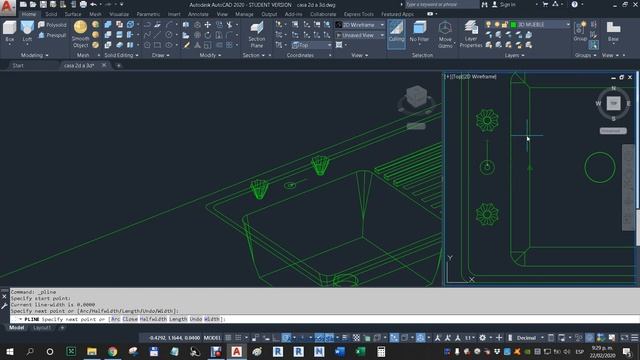Open the 2D Wireframe visual style dropdown
The width and height of the screenshot is (640, 360).
(360, 25)
